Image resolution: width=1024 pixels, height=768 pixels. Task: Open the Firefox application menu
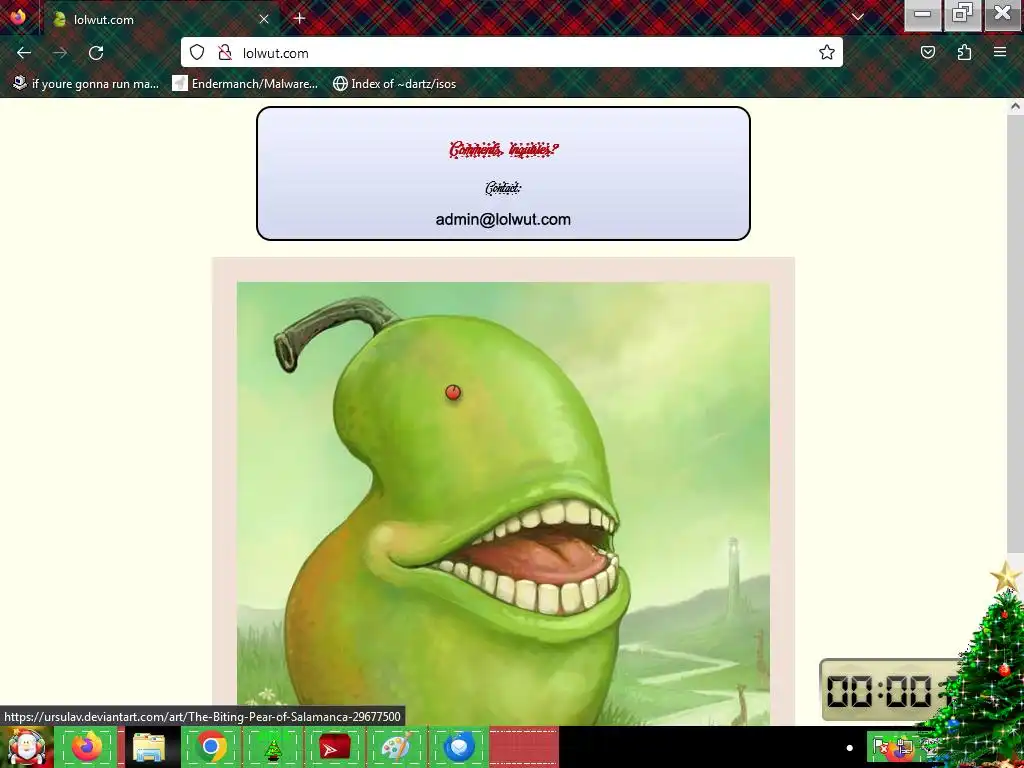1000,52
